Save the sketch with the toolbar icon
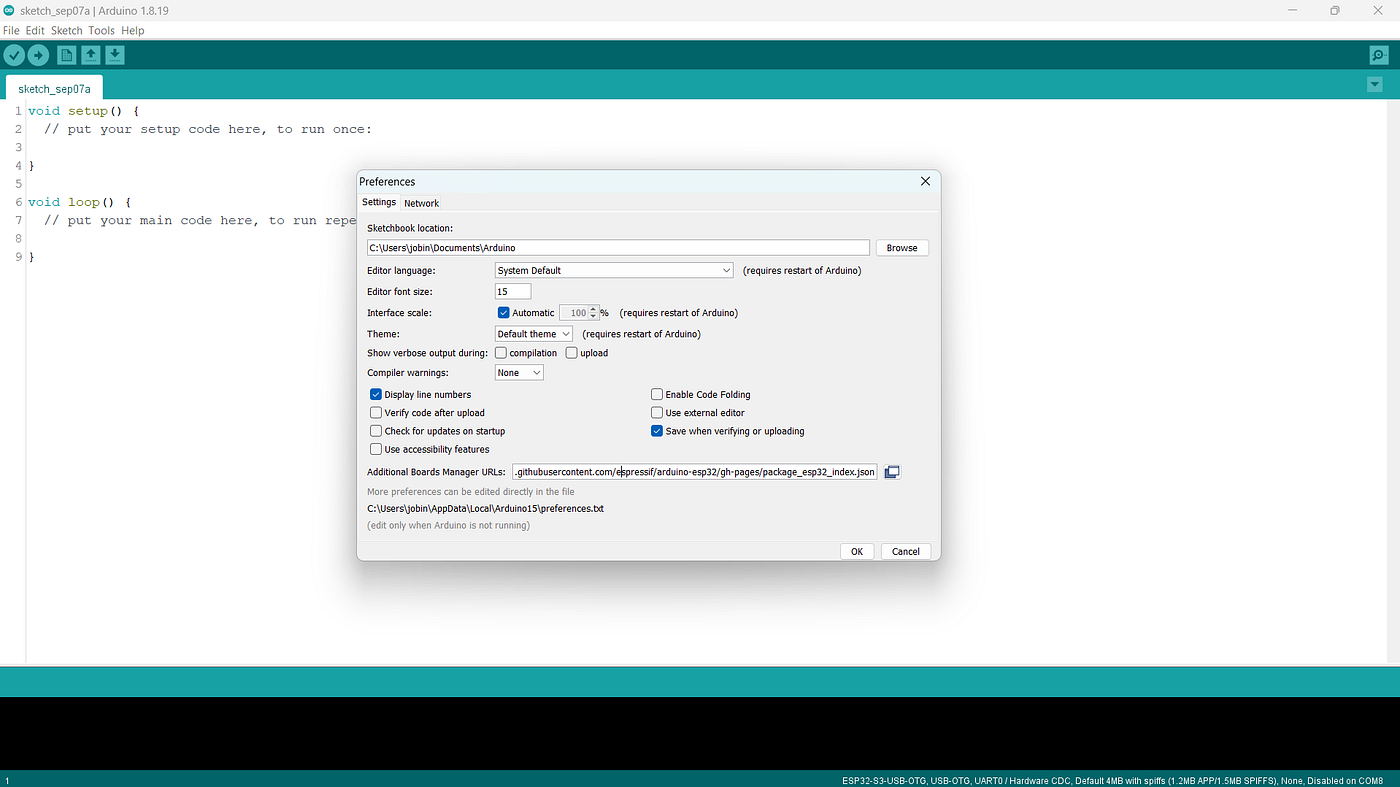This screenshot has width=1400, height=787. [114, 55]
